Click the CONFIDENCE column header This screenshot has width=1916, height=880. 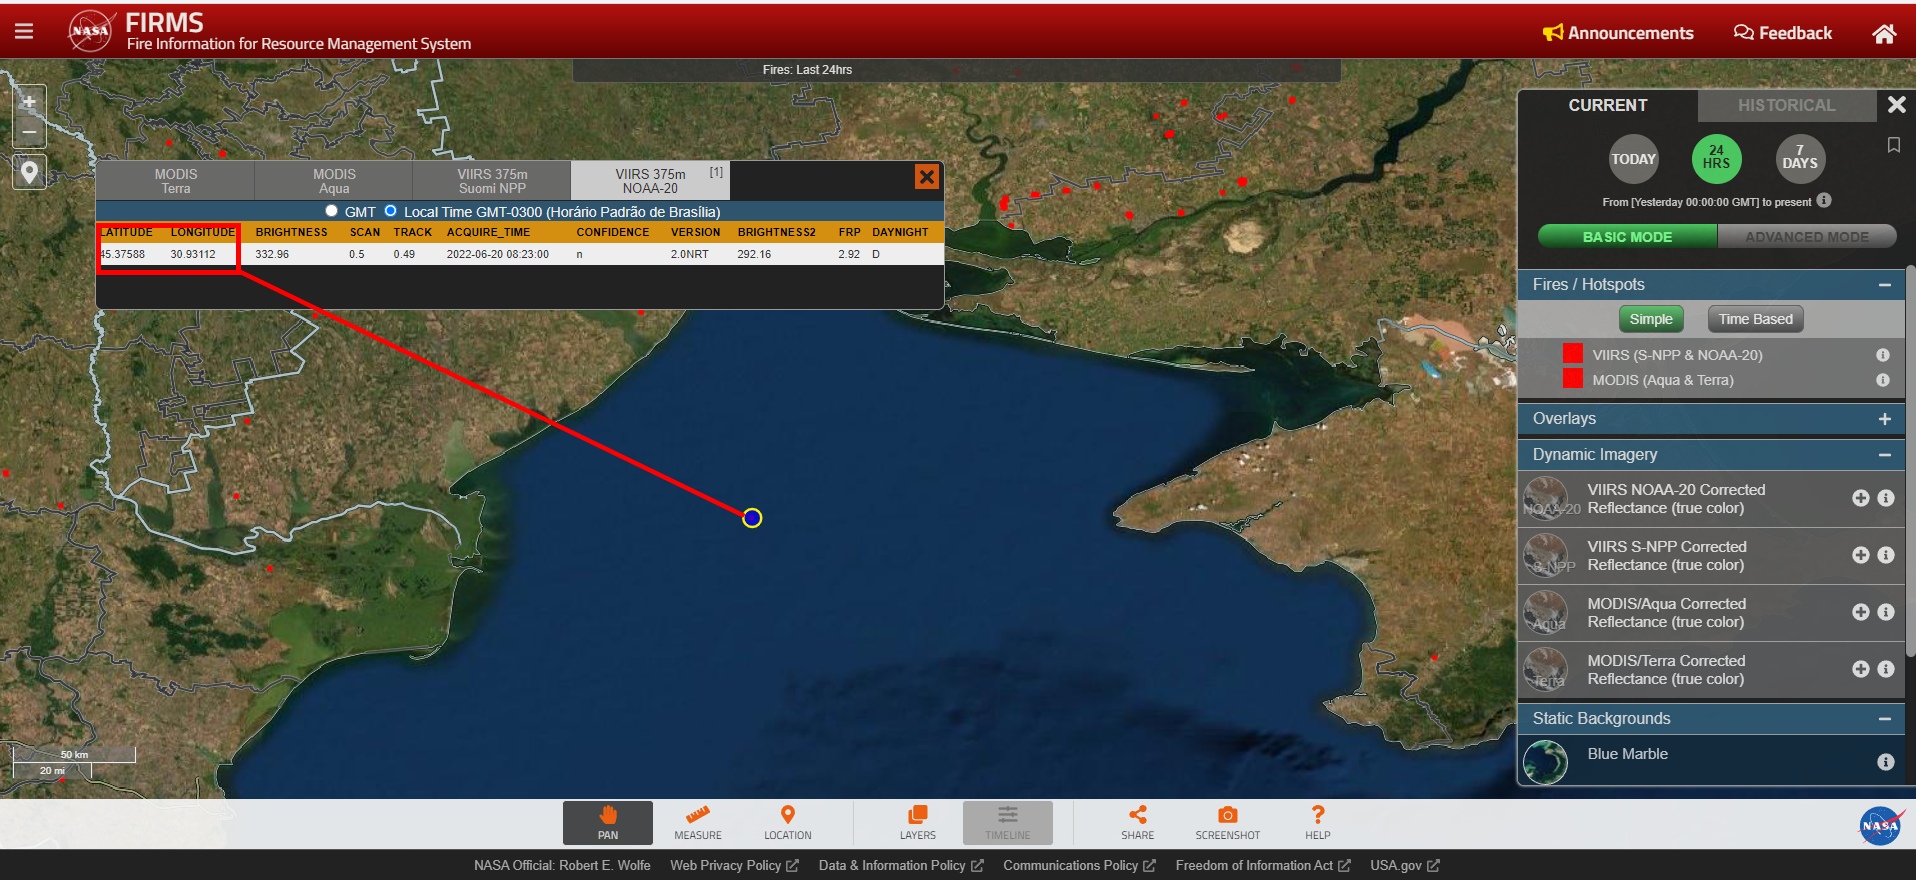point(612,232)
